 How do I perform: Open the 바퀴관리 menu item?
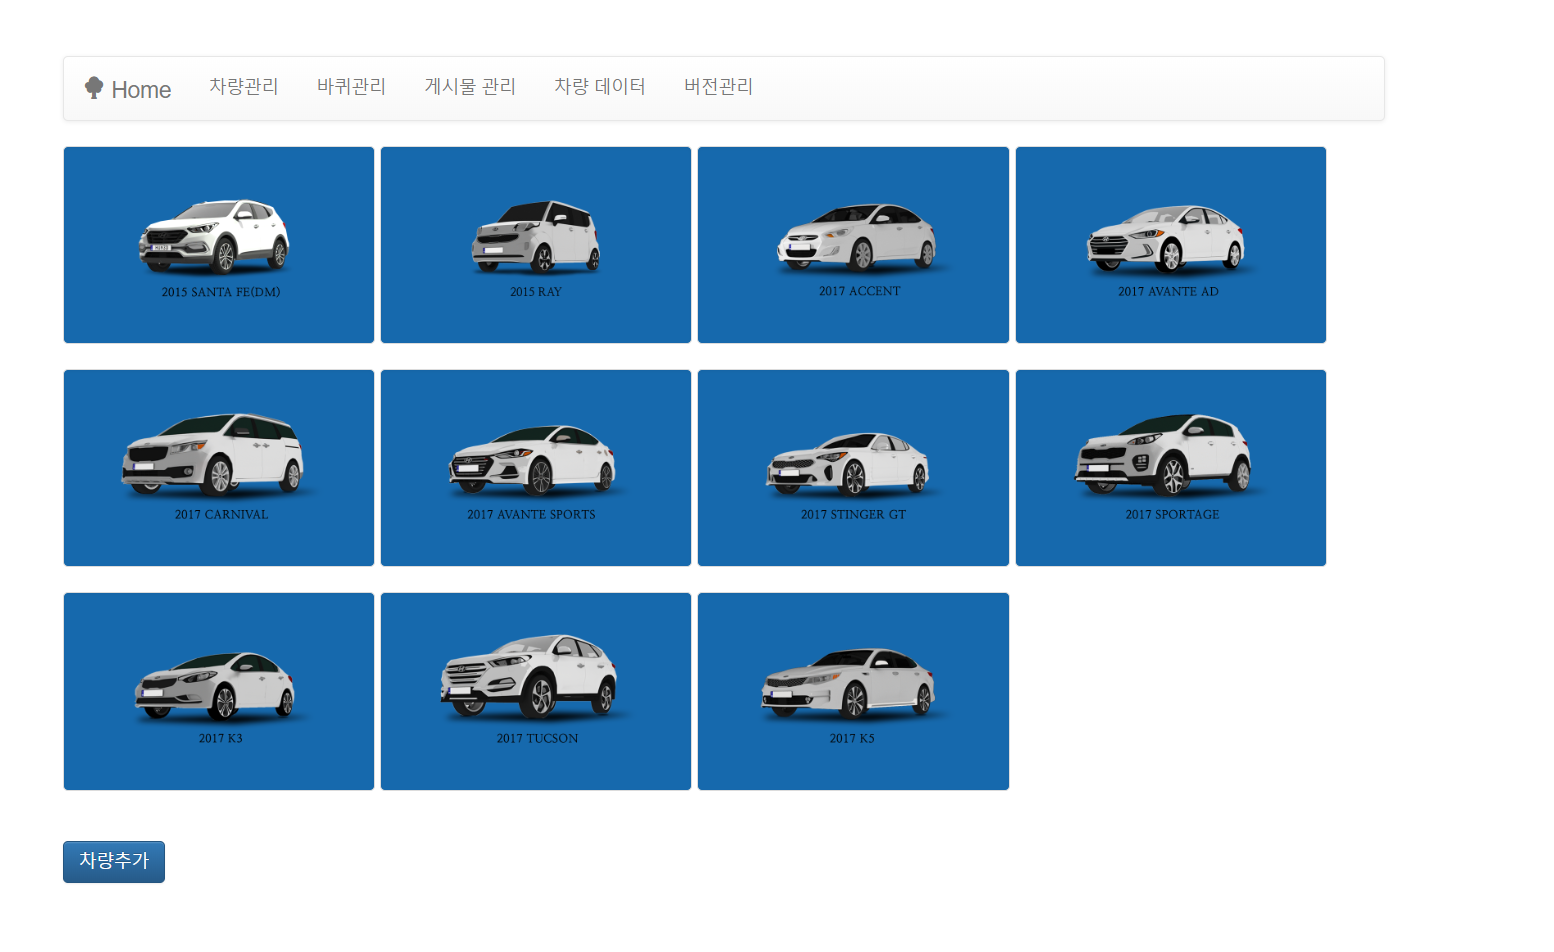coord(352,87)
